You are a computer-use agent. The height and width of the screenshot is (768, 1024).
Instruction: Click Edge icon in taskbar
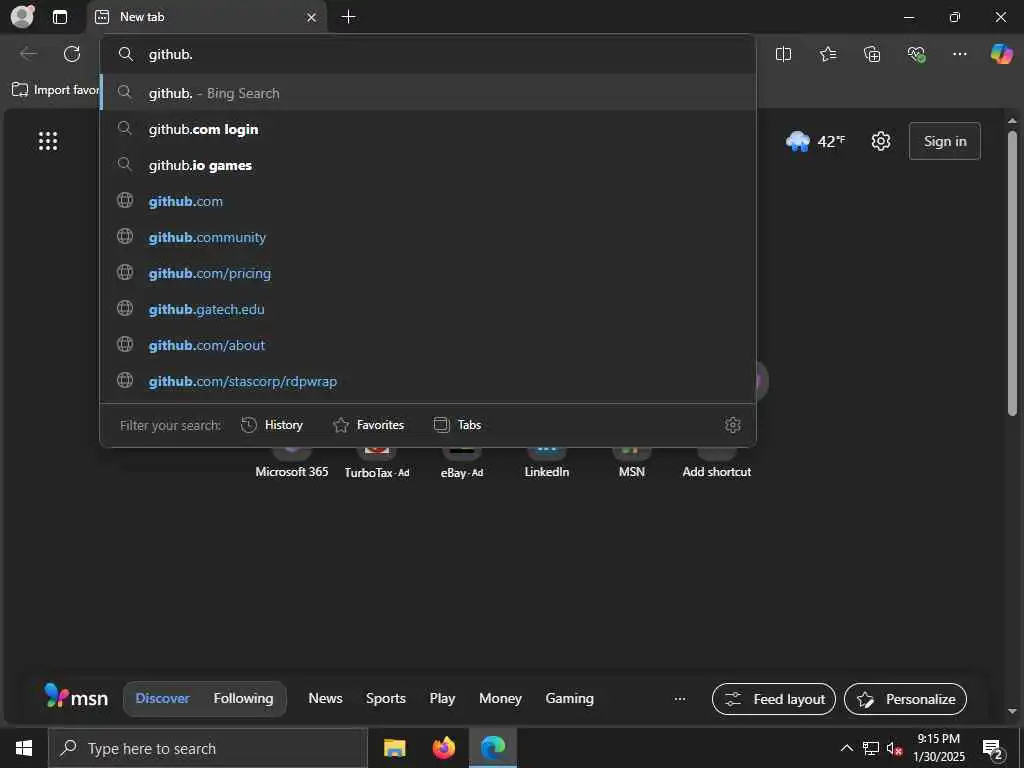493,748
